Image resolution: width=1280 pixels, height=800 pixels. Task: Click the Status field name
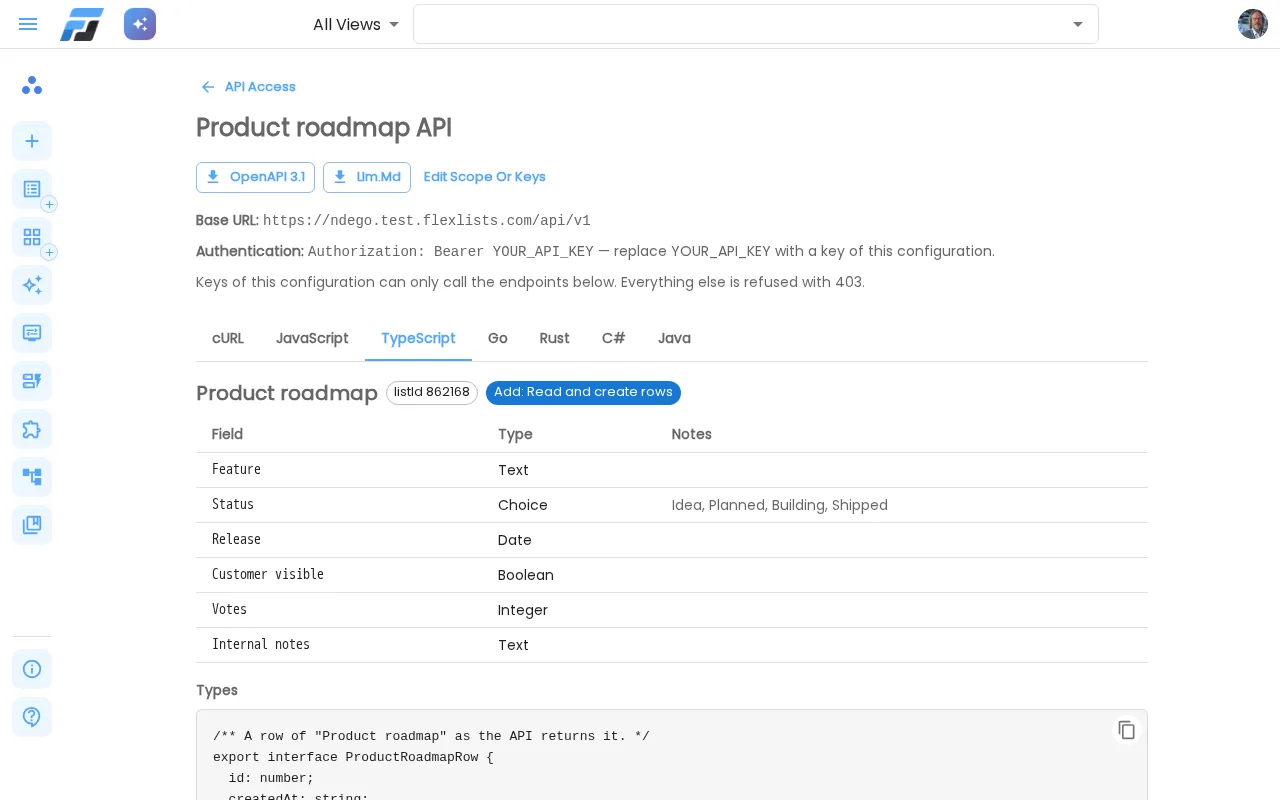pos(233,505)
